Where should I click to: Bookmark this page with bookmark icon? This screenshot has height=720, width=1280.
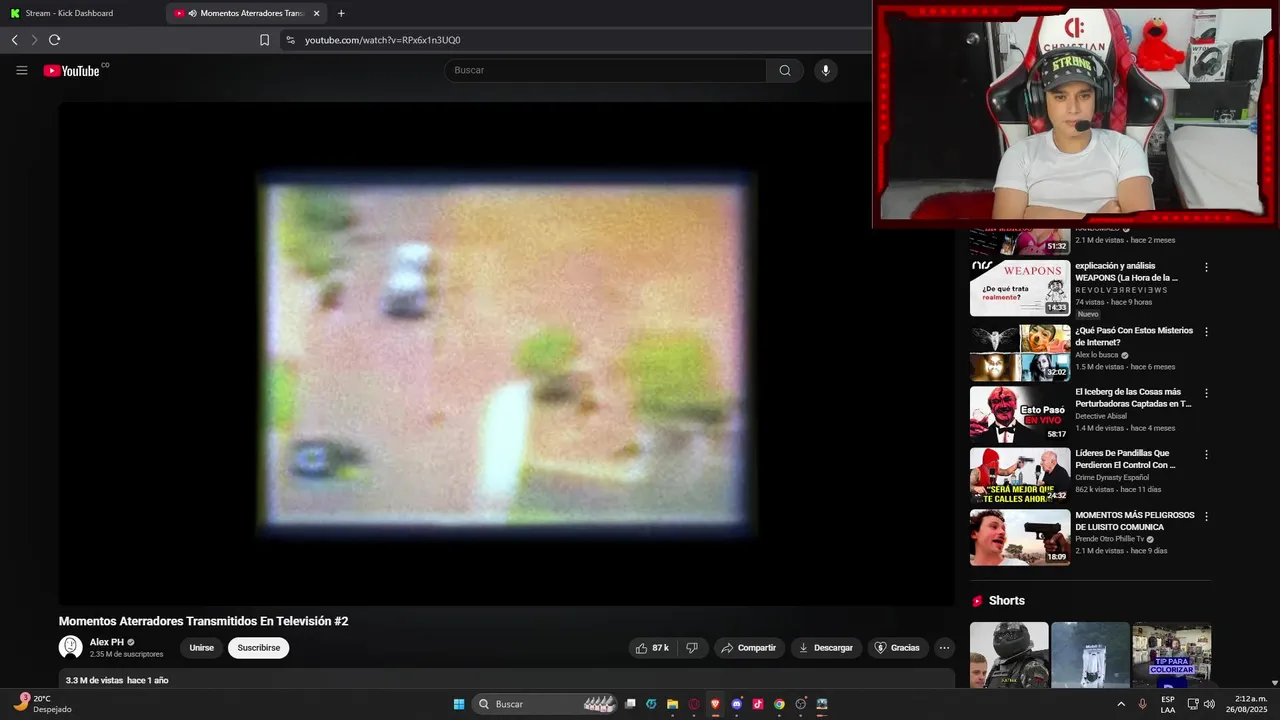(264, 40)
